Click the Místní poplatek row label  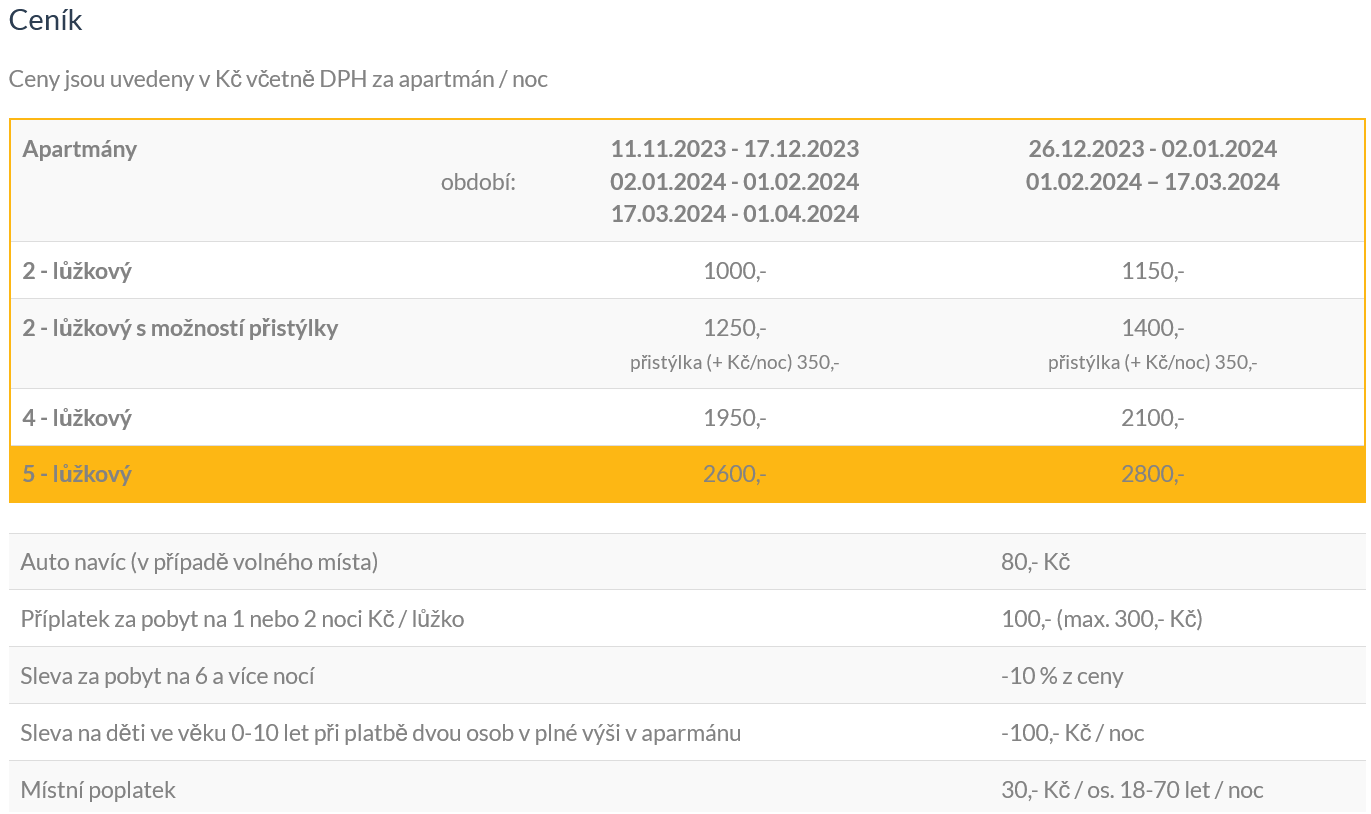tap(98, 790)
